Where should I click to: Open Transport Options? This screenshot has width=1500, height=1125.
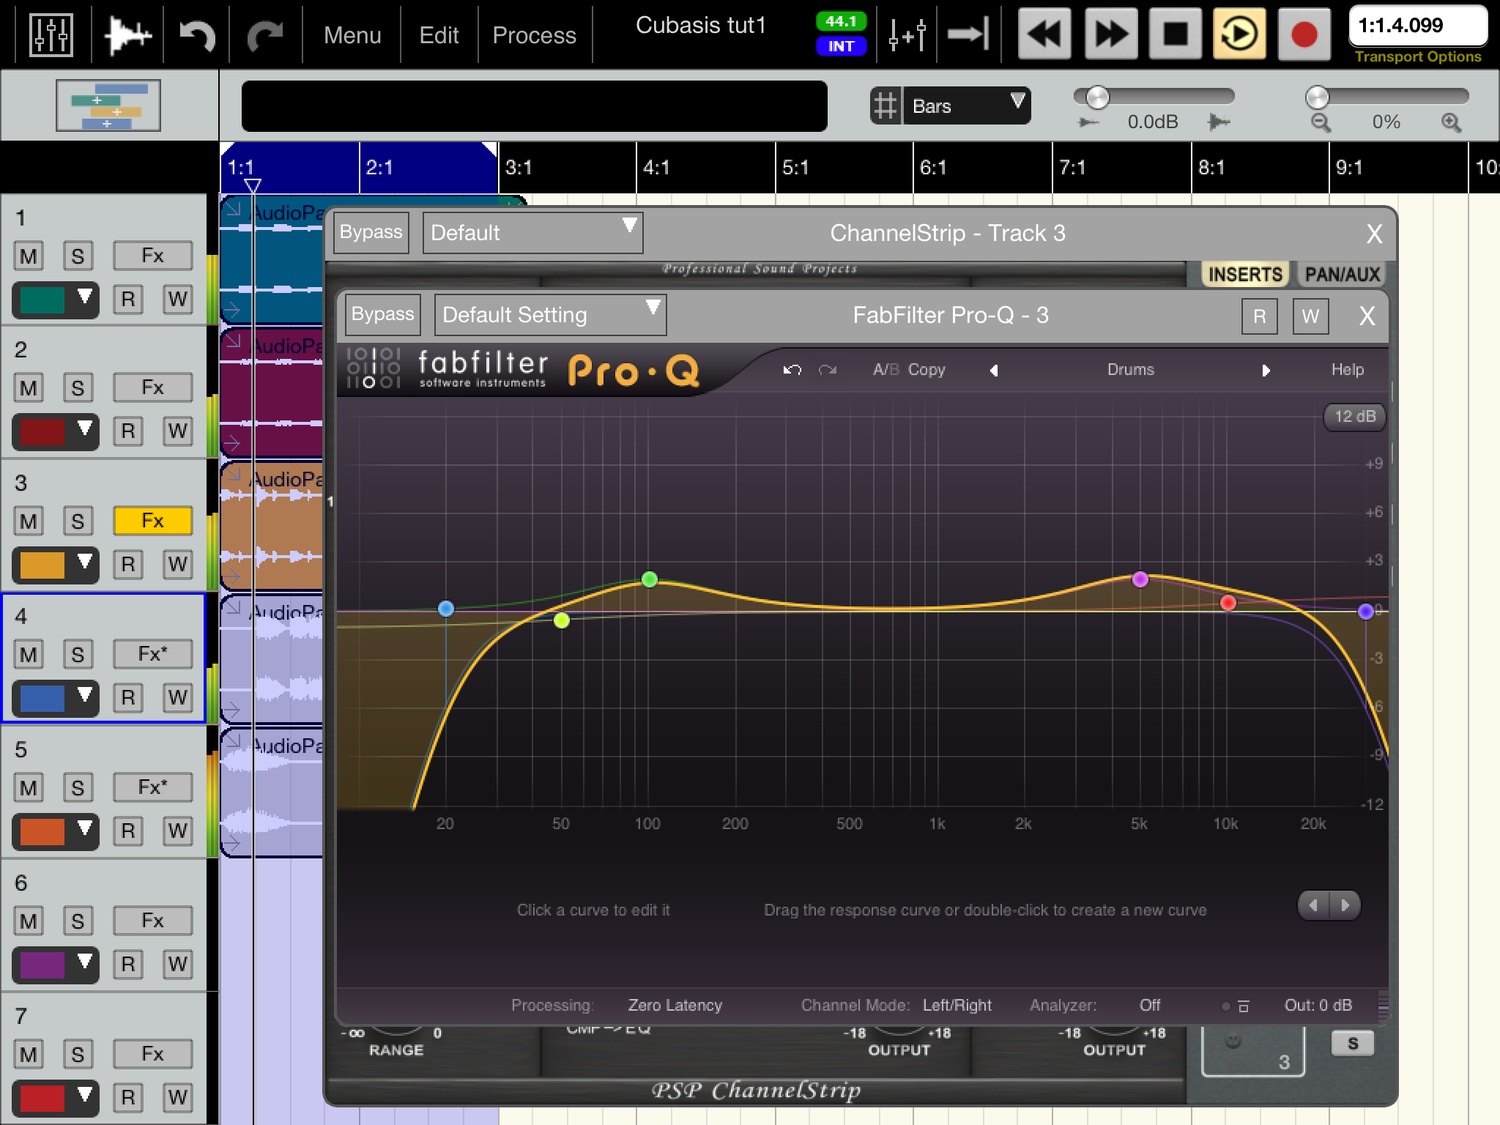[x=1418, y=57]
